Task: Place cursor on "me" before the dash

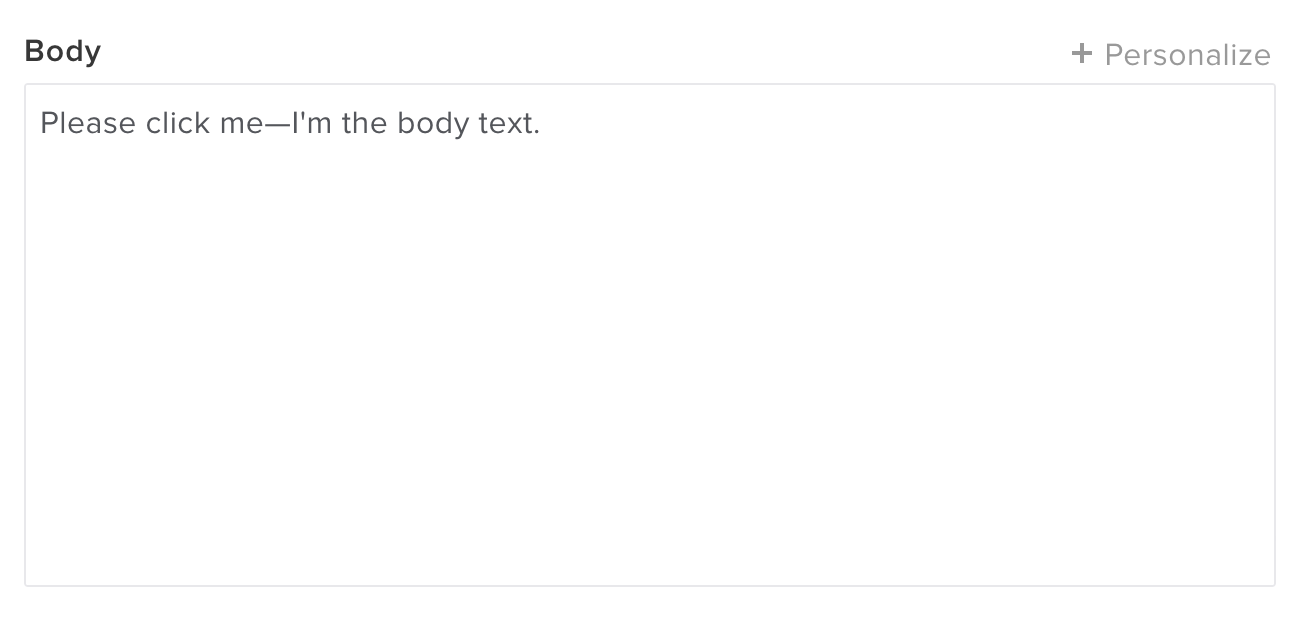Action: [240, 124]
